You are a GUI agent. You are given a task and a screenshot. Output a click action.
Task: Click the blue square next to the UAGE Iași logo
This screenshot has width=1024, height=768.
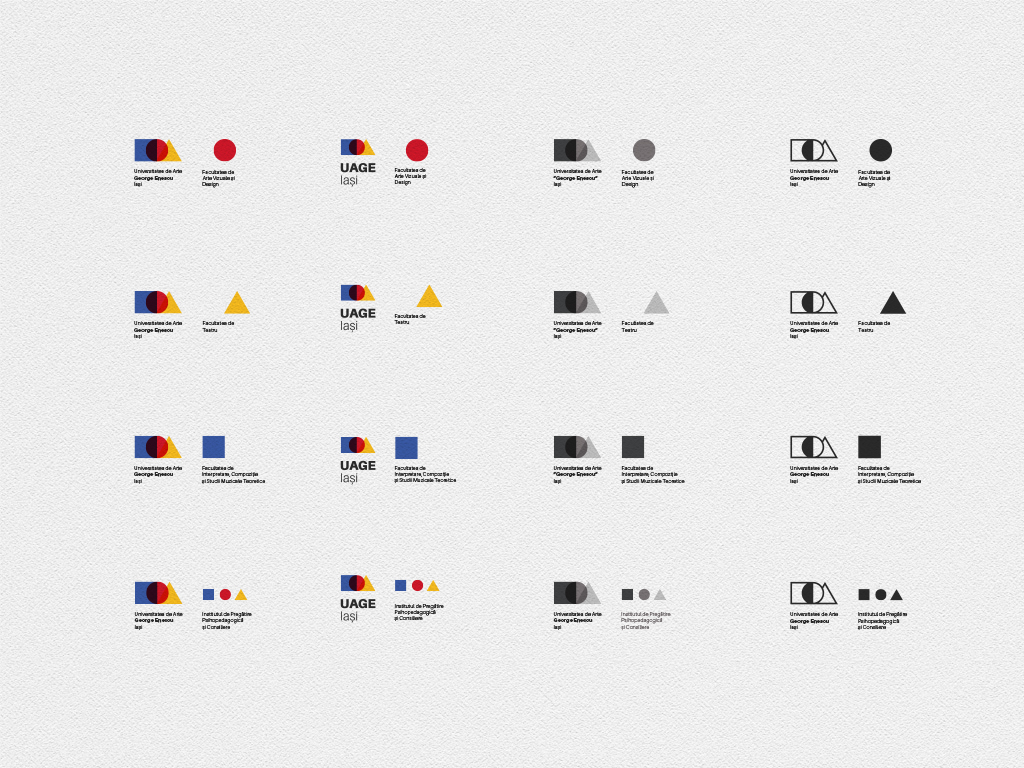pyautogui.click(x=406, y=448)
